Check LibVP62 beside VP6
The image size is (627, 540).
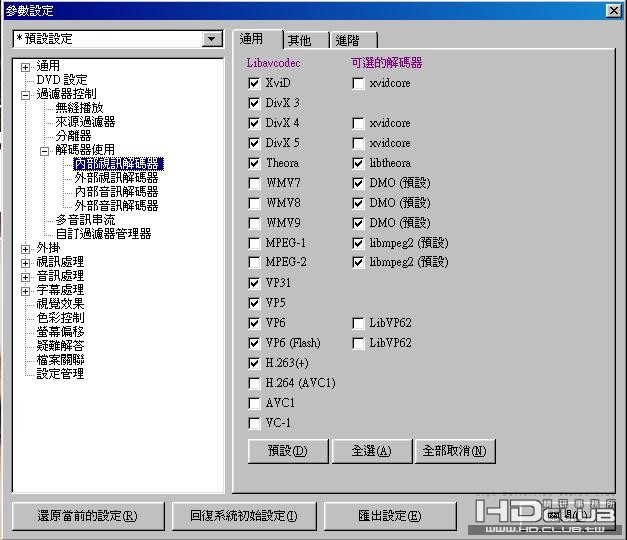[x=358, y=323]
